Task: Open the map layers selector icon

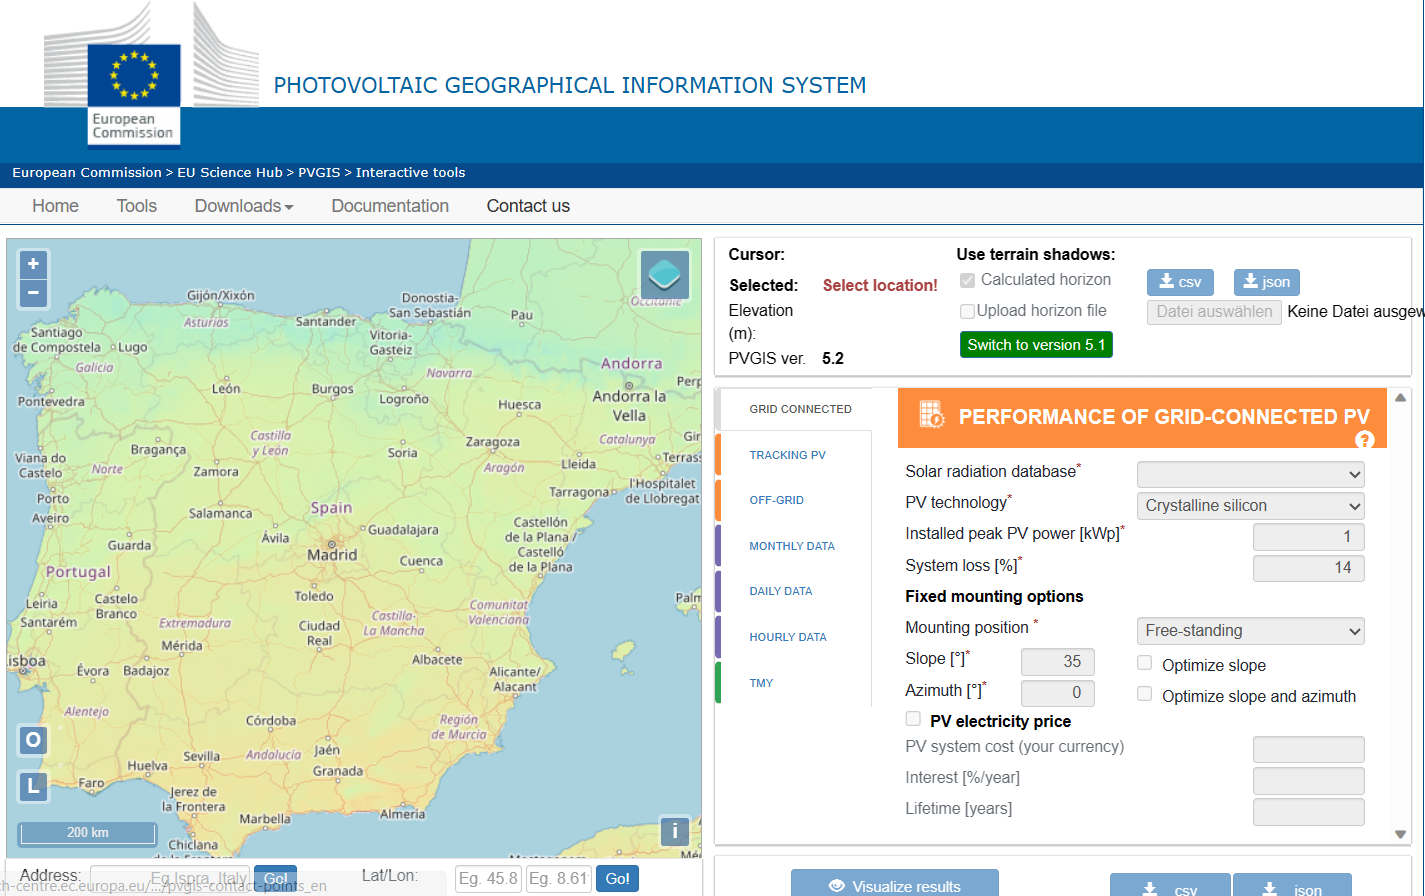Action: point(663,276)
